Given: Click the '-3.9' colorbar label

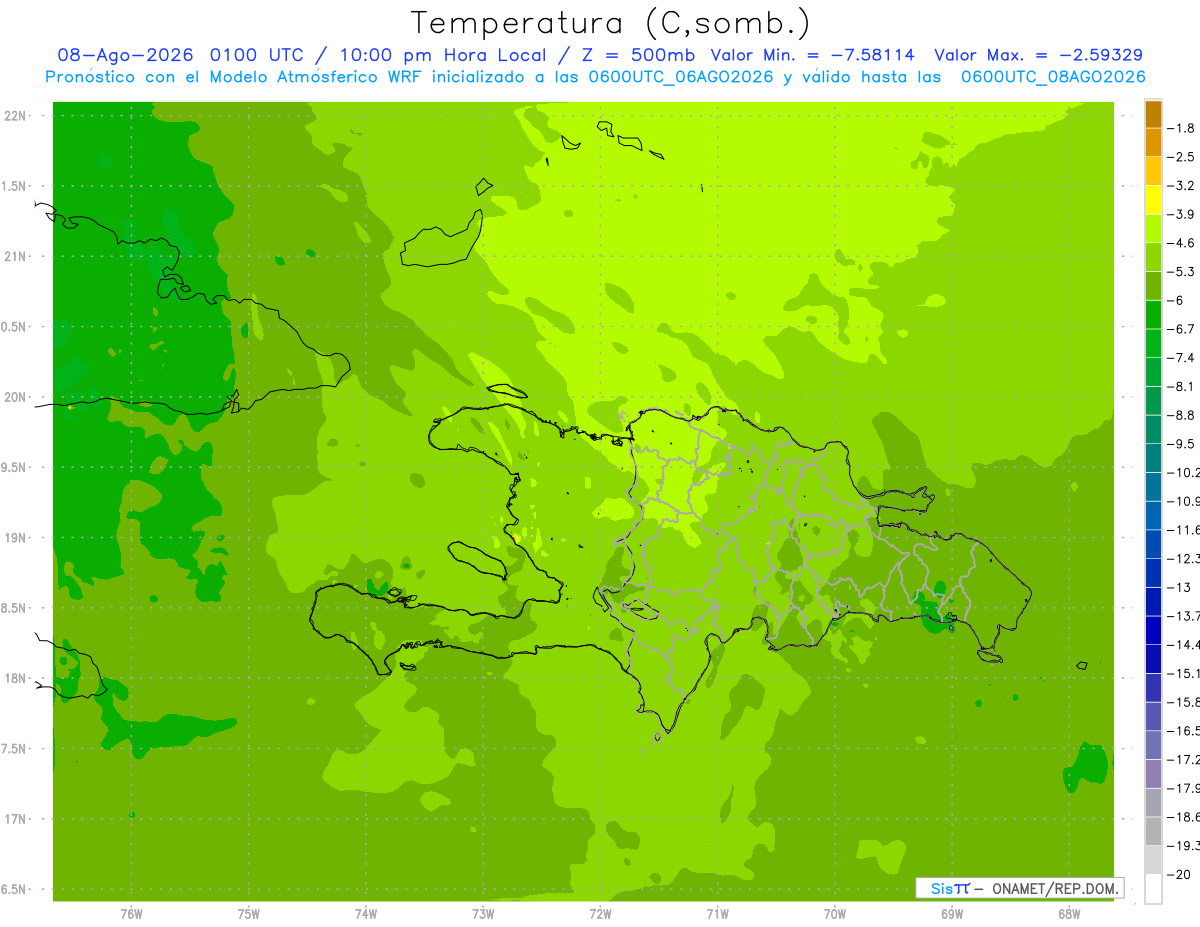Looking at the screenshot, I should pos(1181,214).
